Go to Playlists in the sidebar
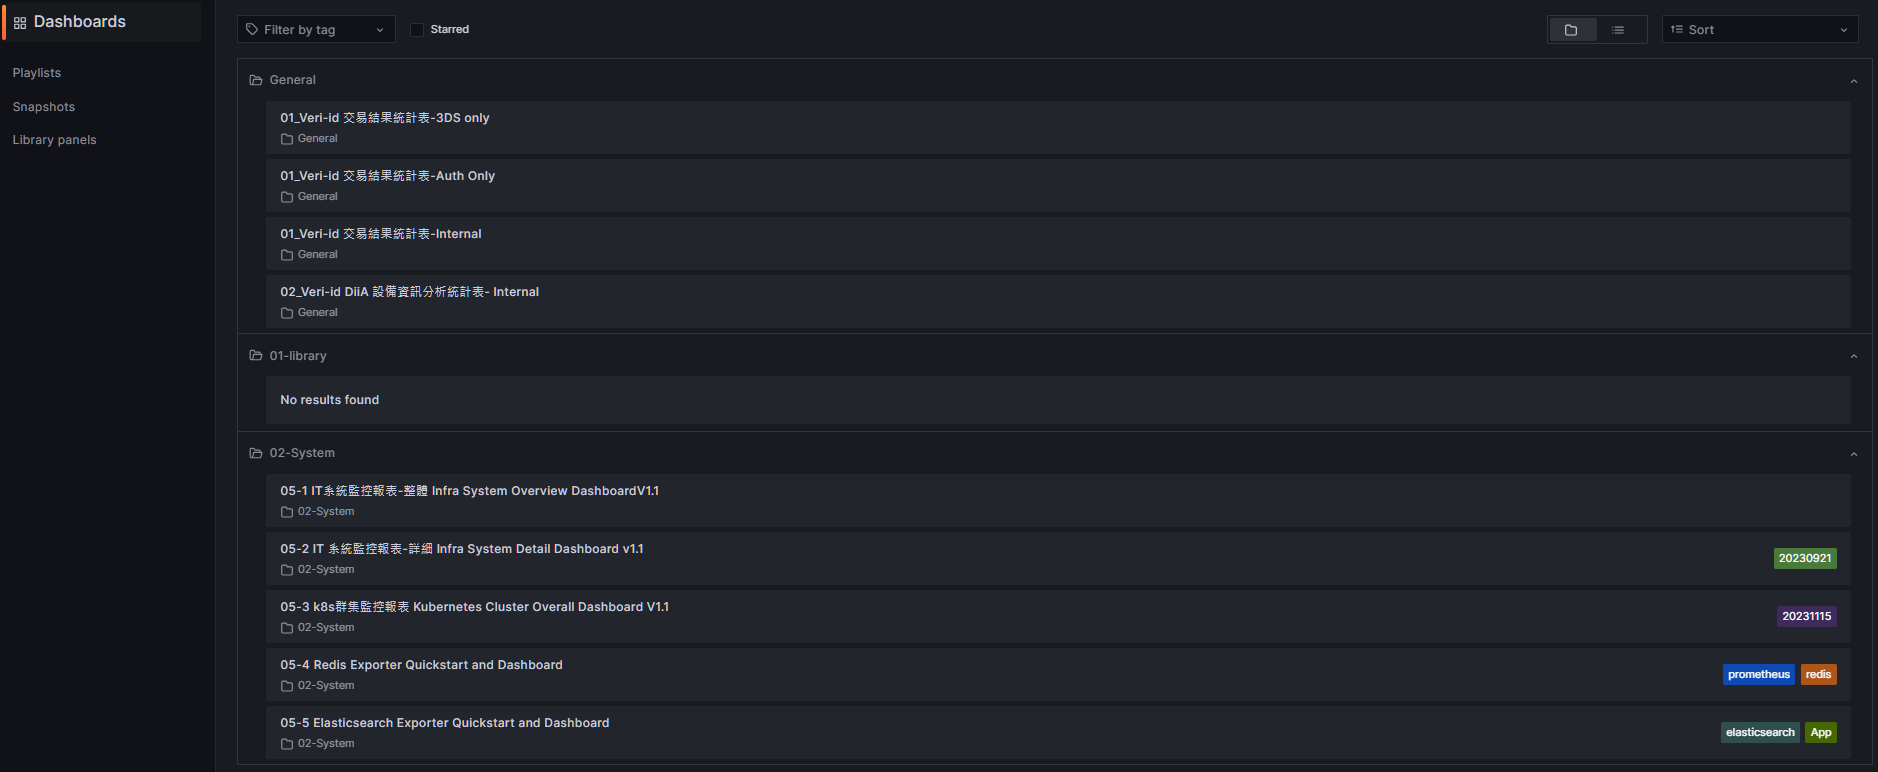Image resolution: width=1878 pixels, height=772 pixels. point(37,73)
